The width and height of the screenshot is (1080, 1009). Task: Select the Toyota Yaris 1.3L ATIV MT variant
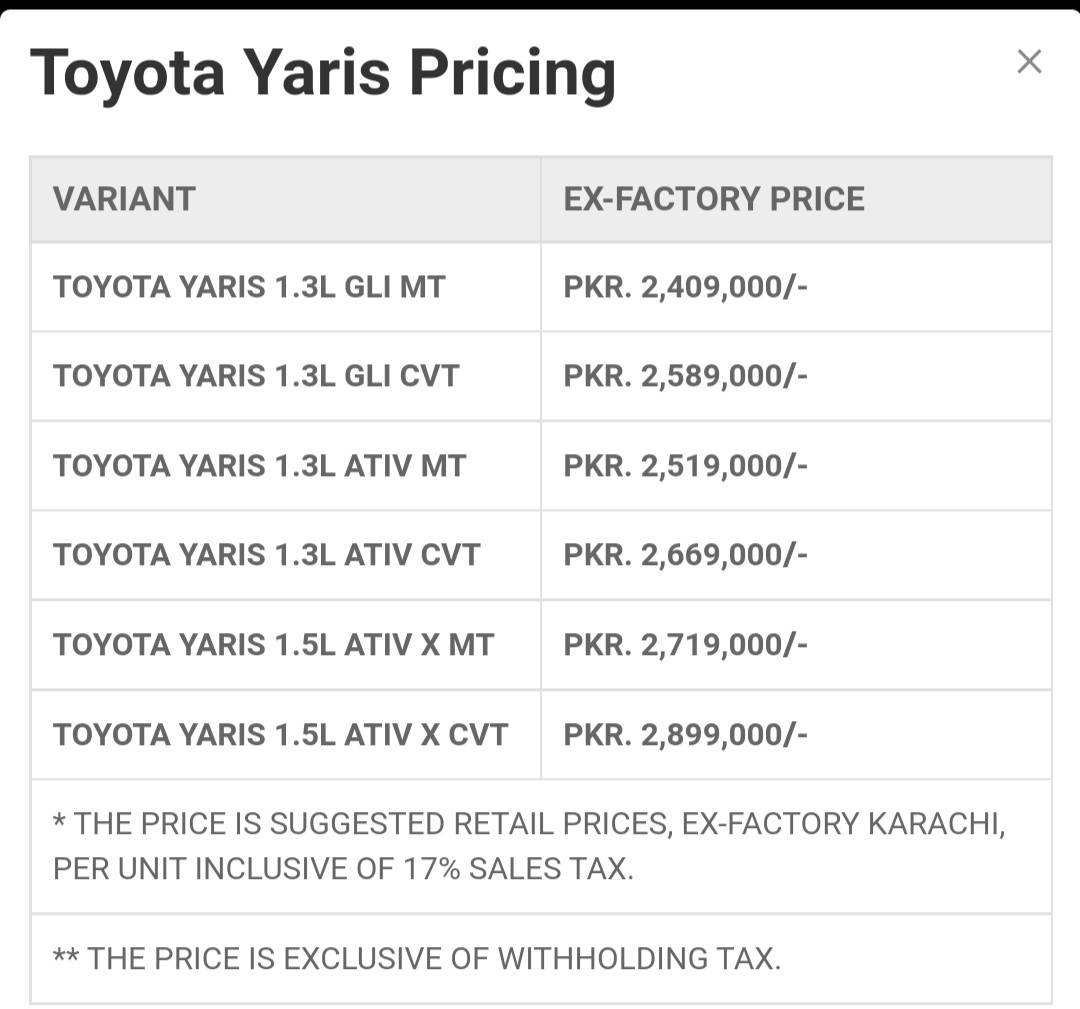tap(260, 466)
